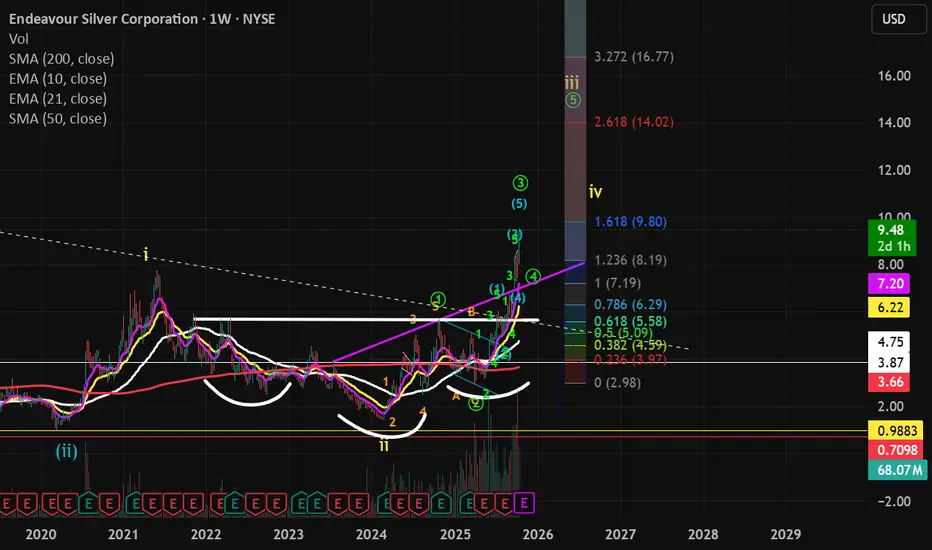Click the teal 68.07M volume label
This screenshot has width=932, height=550.
(x=898, y=470)
